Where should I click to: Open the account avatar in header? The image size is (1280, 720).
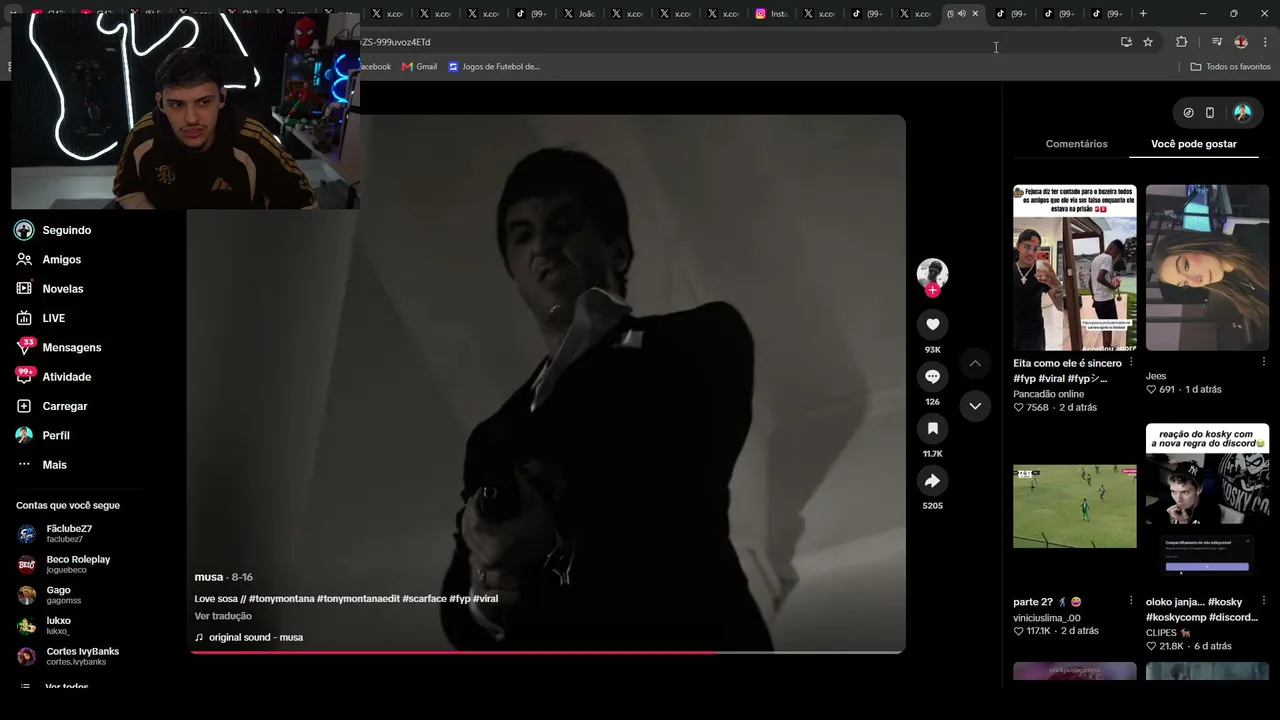pos(1243,113)
